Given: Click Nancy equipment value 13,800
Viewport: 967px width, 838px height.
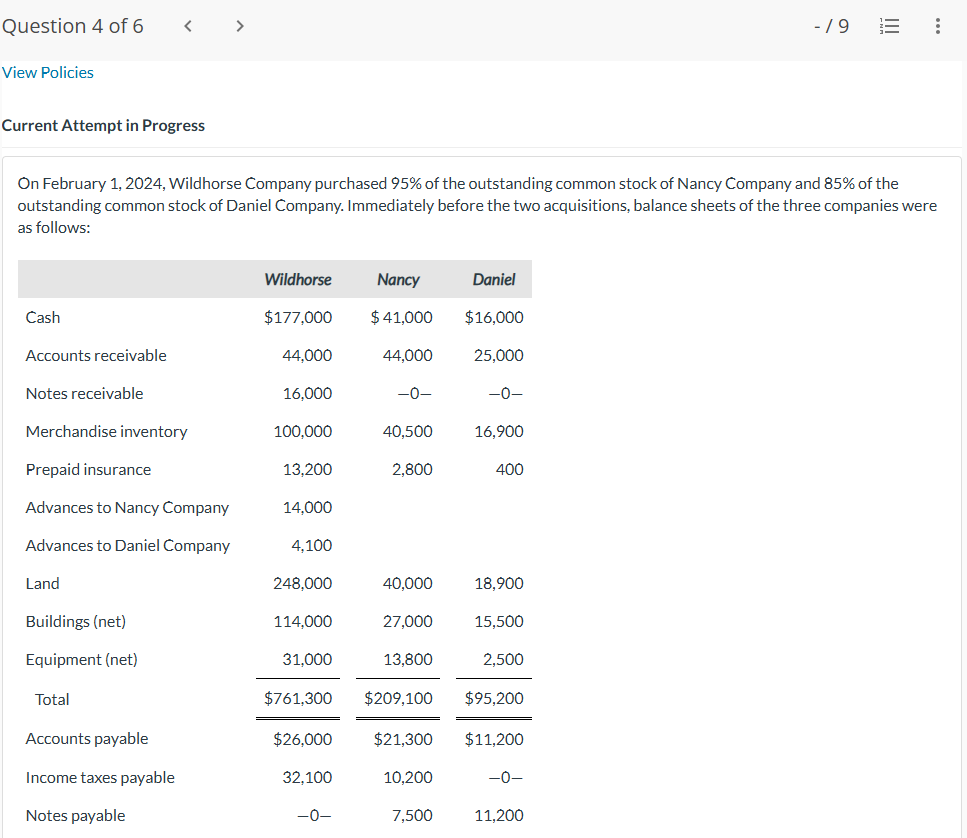Looking at the screenshot, I should [x=408, y=660].
